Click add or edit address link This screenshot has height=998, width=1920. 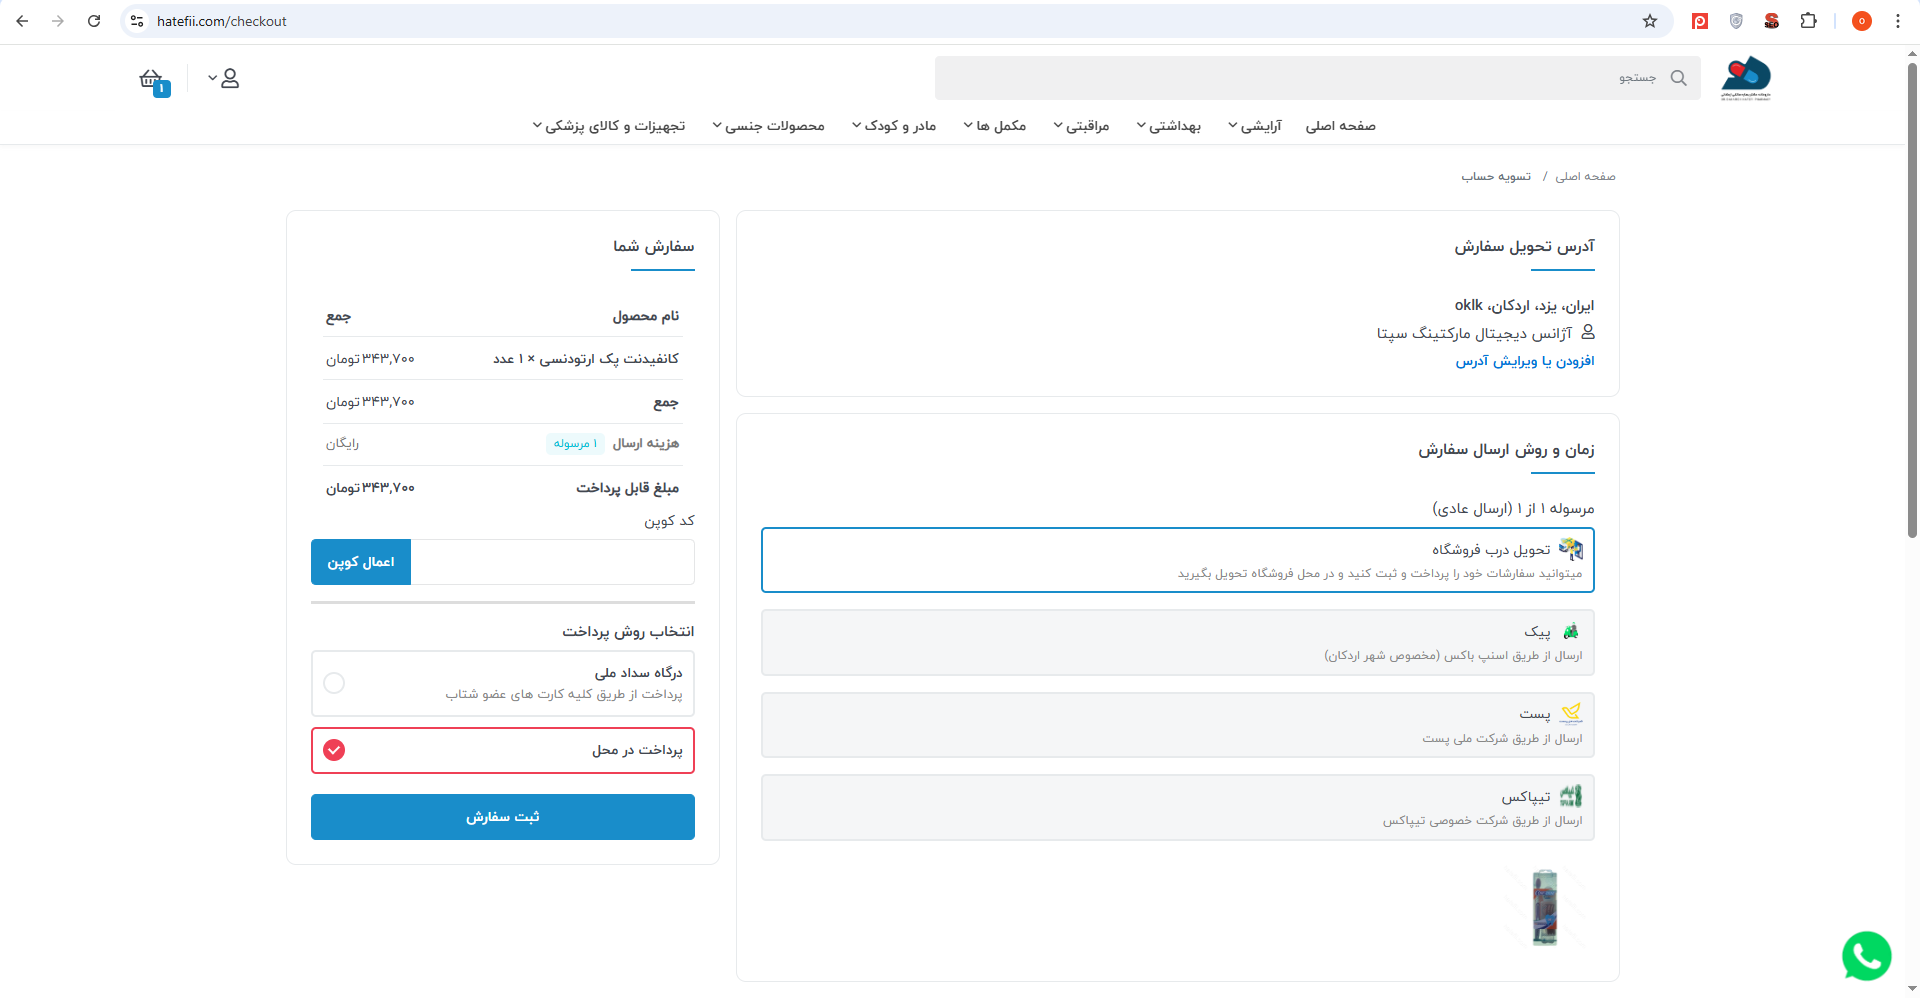(x=1524, y=361)
